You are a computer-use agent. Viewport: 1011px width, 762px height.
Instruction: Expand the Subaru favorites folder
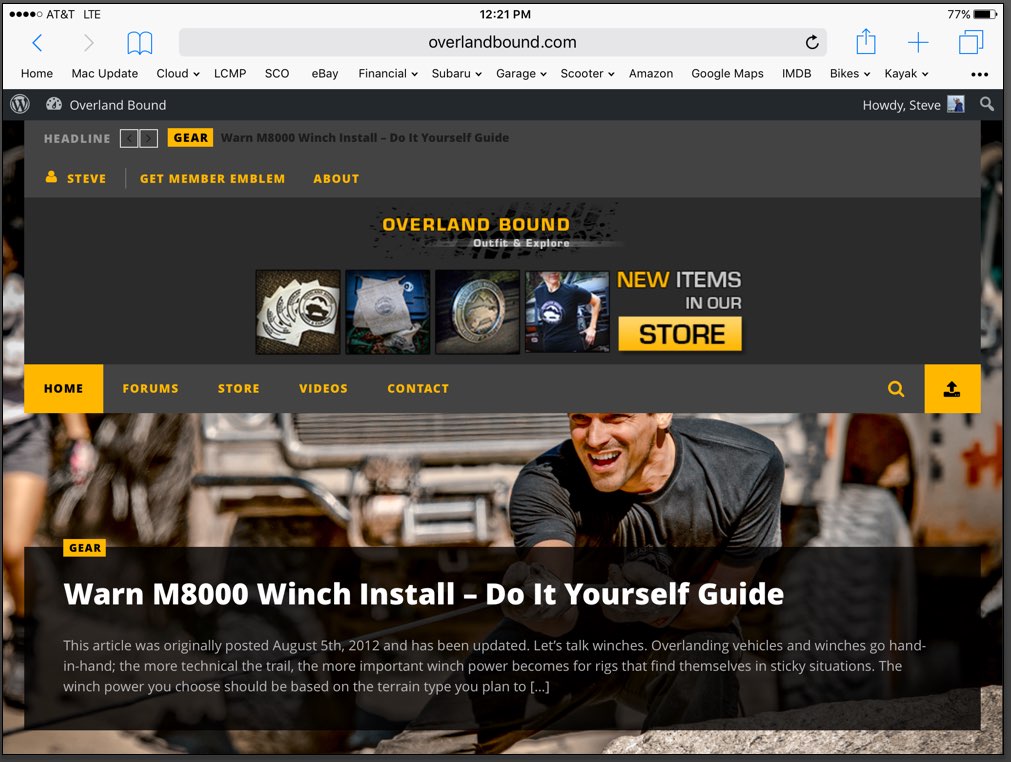[456, 74]
